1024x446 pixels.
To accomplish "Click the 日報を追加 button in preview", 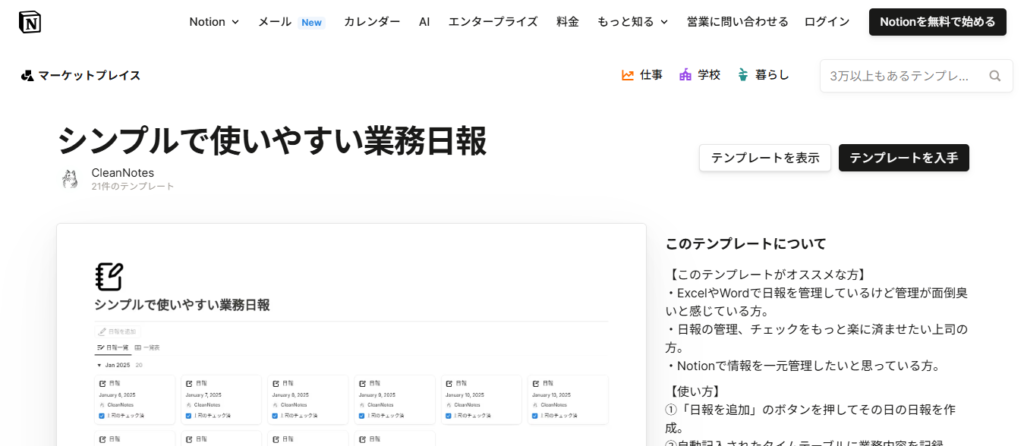I will (x=118, y=332).
